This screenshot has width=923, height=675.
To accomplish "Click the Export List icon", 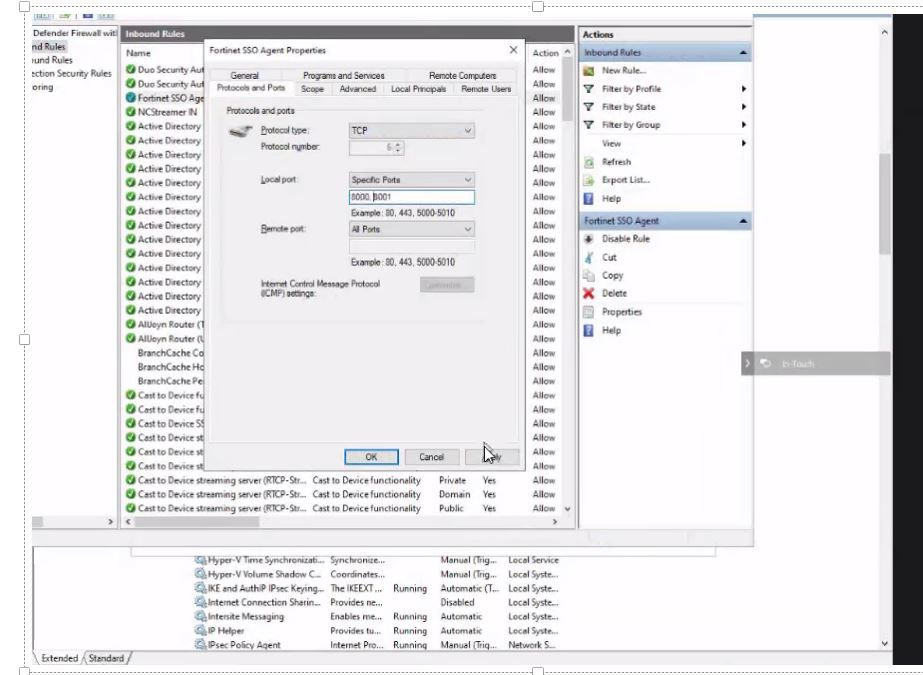I will (x=588, y=180).
